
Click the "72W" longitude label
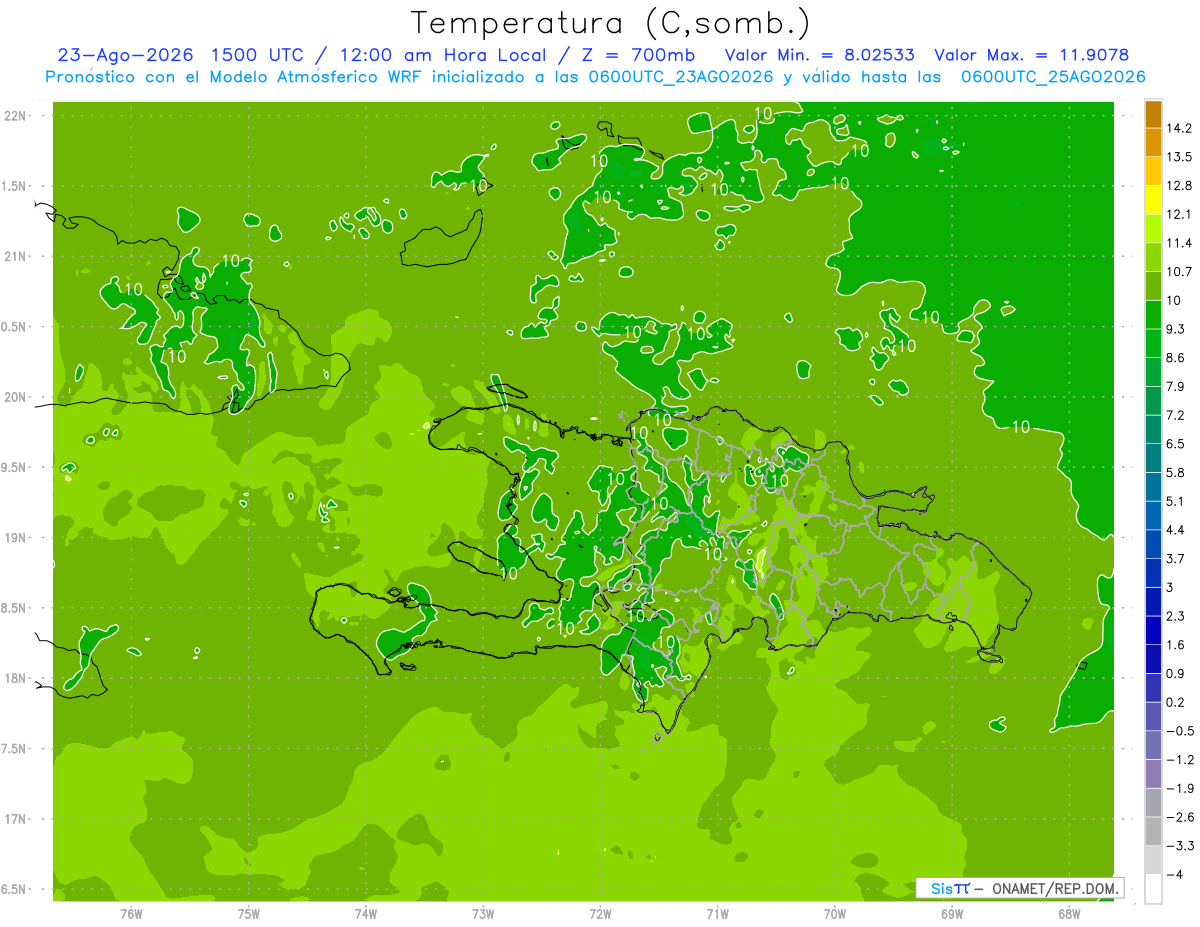pyautogui.click(x=600, y=914)
